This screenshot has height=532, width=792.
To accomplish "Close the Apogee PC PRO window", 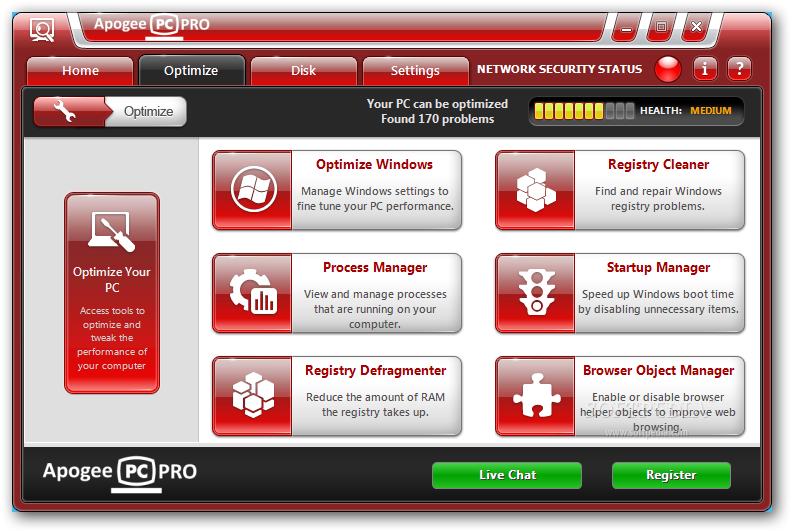I will tap(697, 27).
